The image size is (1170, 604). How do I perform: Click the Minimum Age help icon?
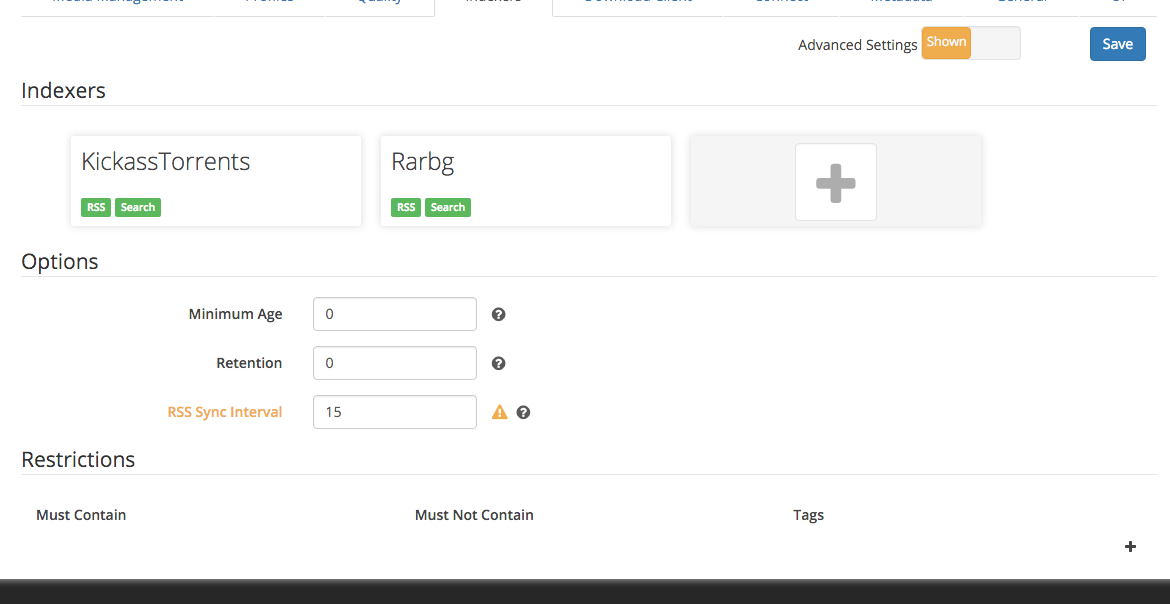point(499,314)
